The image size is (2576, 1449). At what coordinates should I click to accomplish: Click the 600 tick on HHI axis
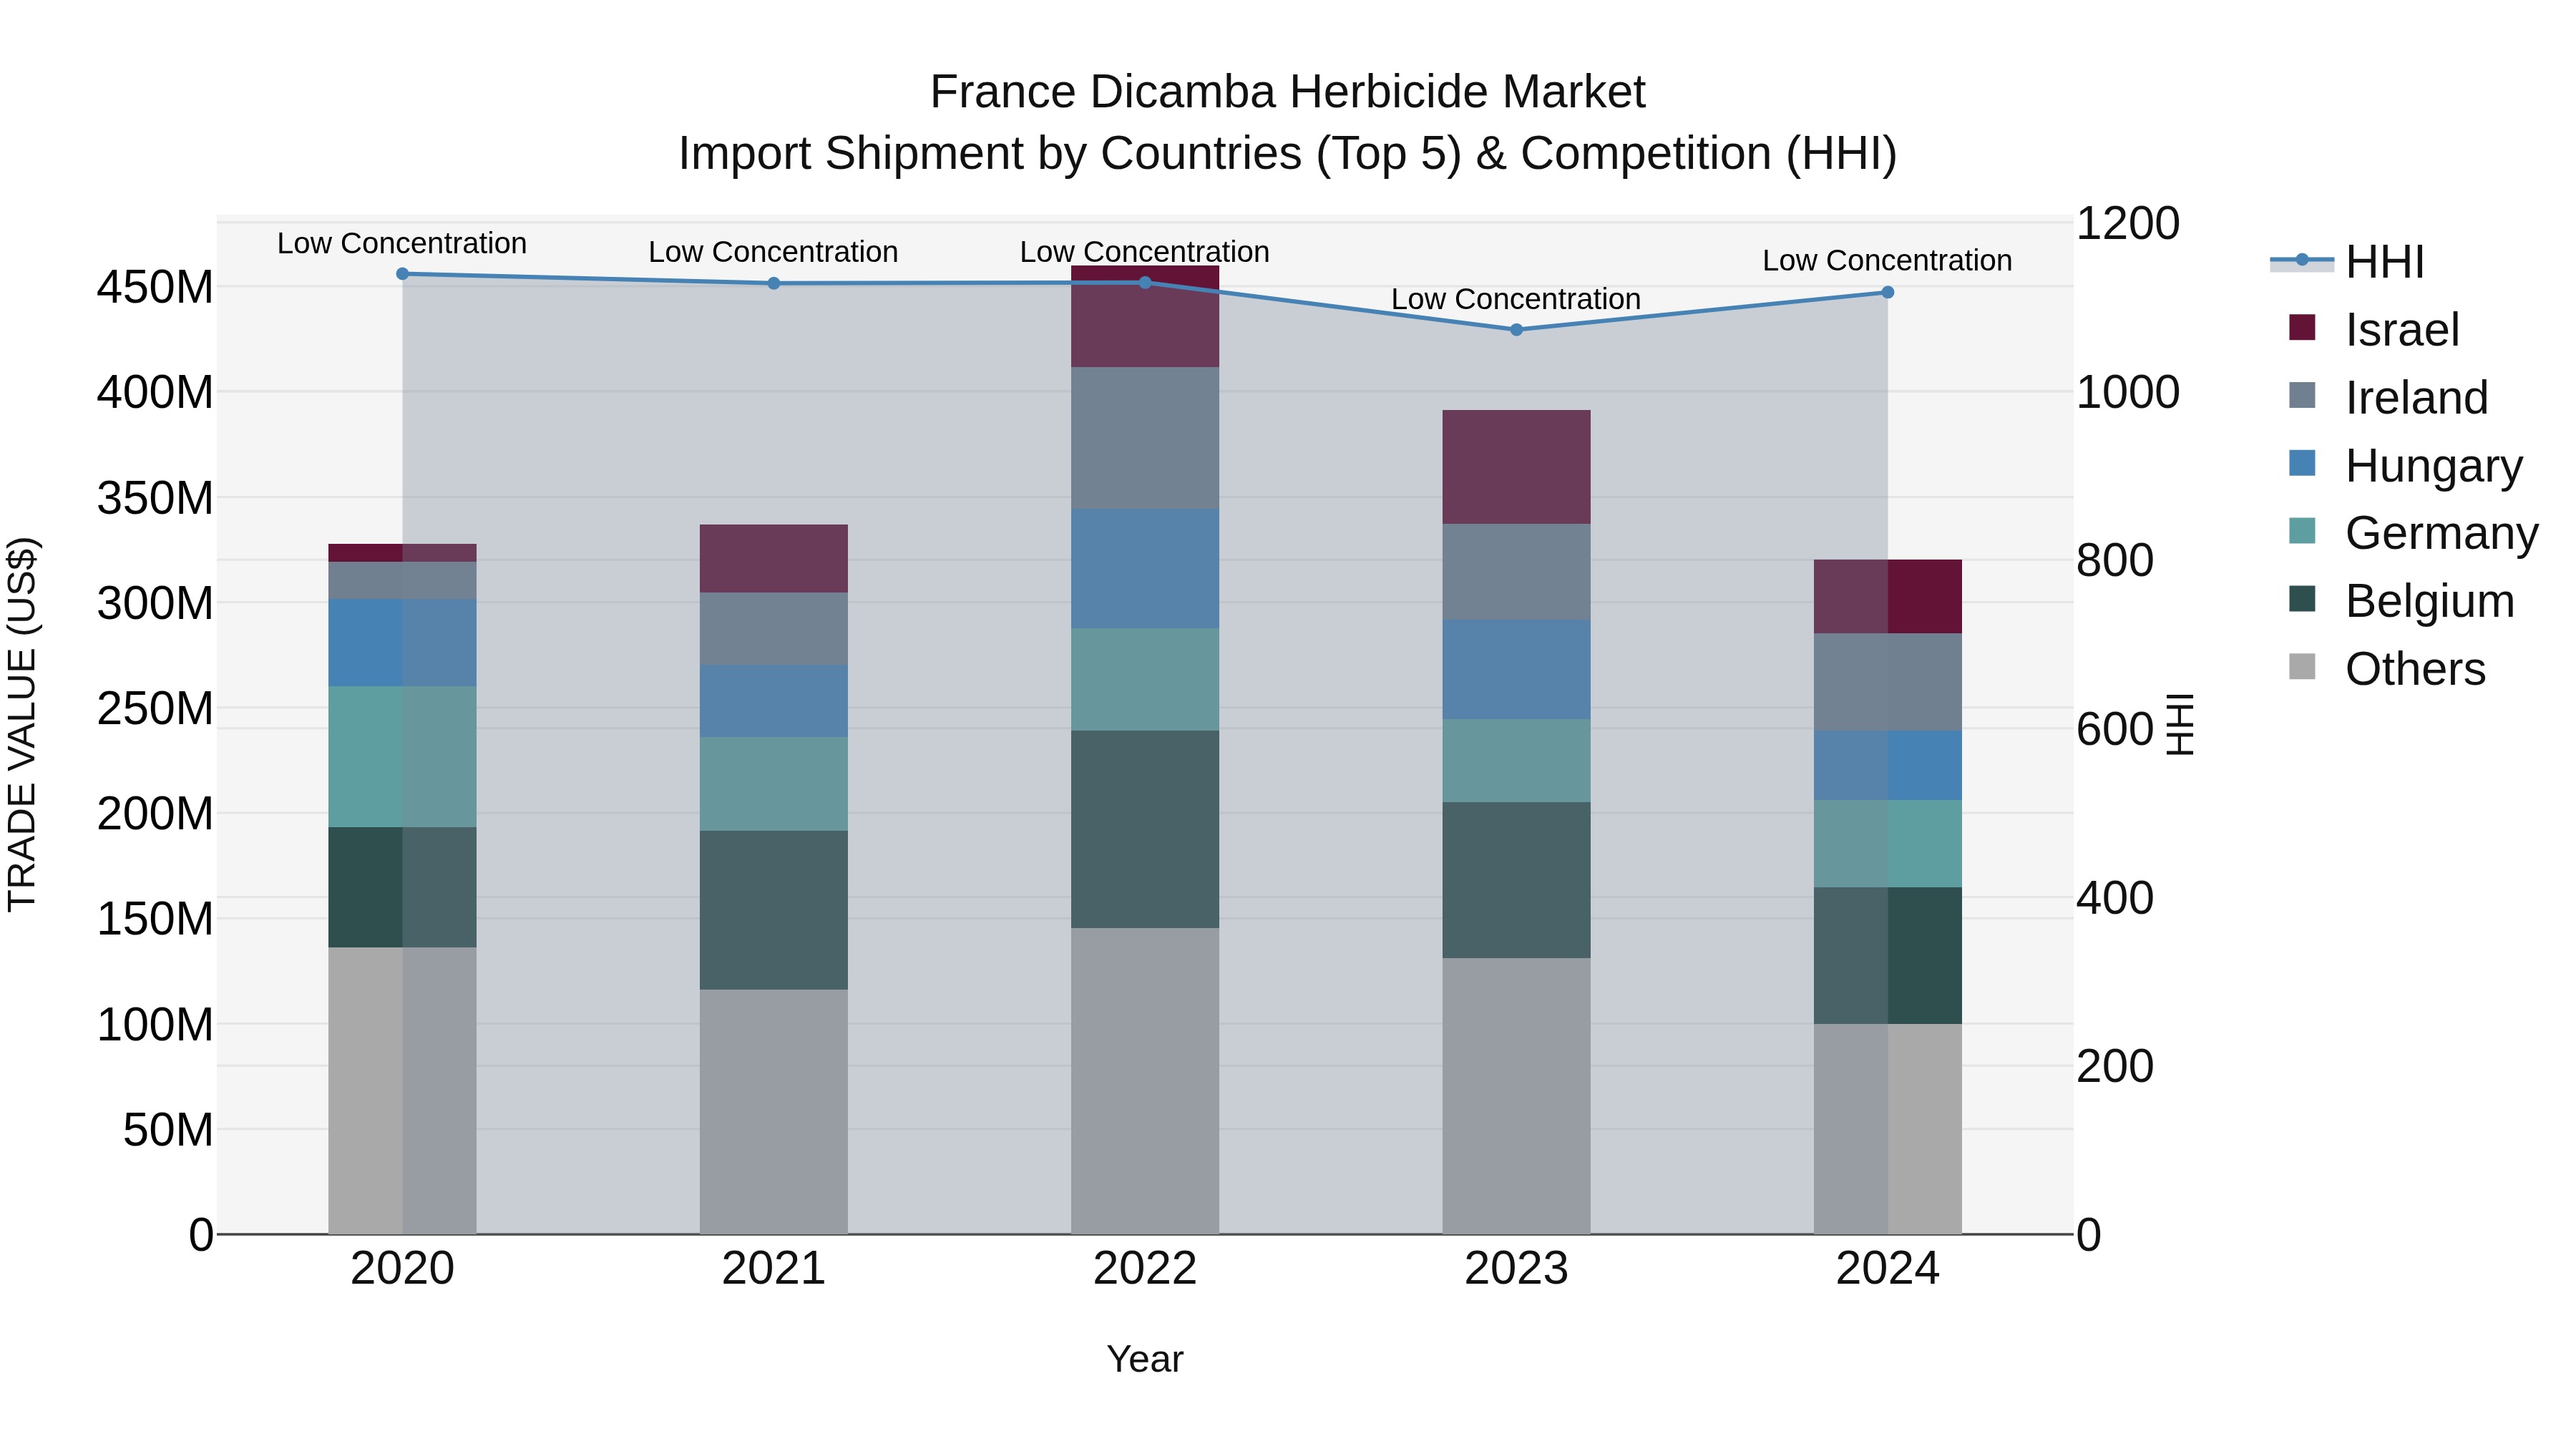2115,729
